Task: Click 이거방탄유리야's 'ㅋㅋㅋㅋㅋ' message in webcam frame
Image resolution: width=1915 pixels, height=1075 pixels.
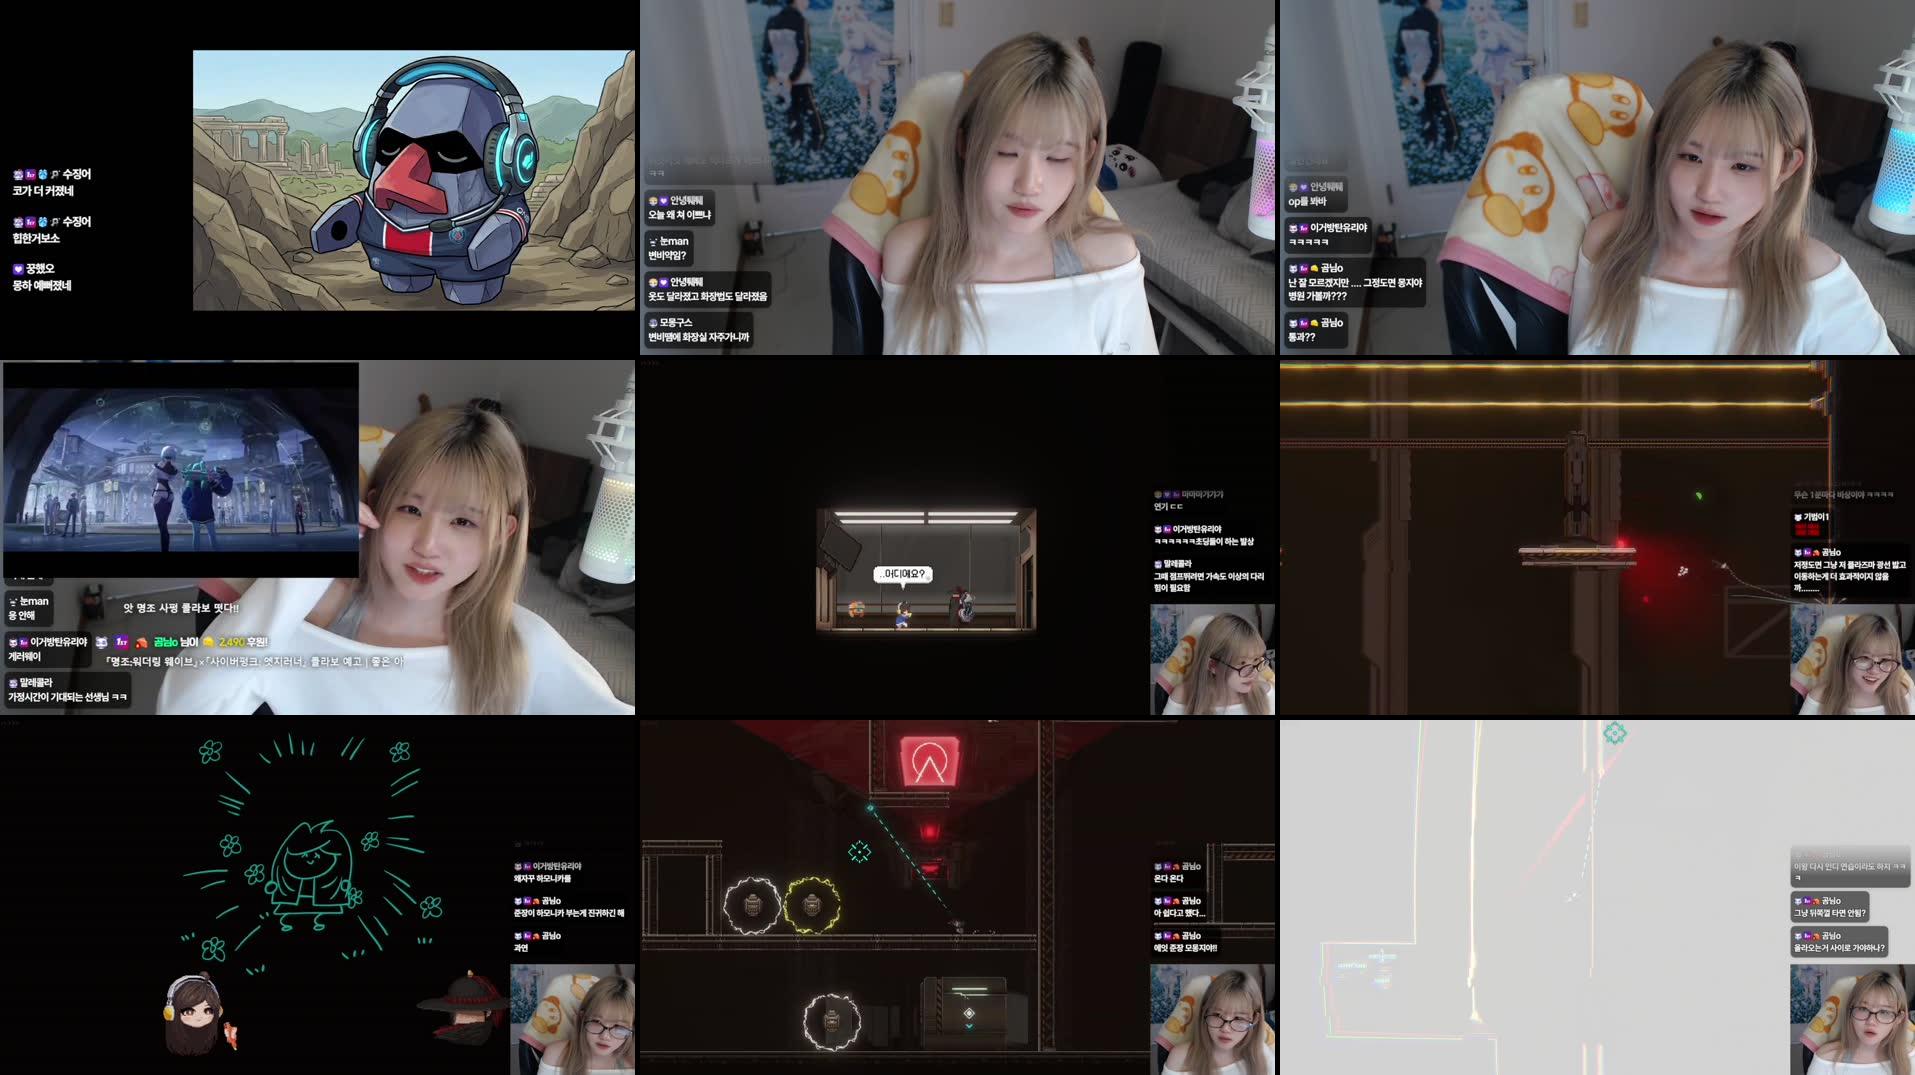Action: [1309, 243]
